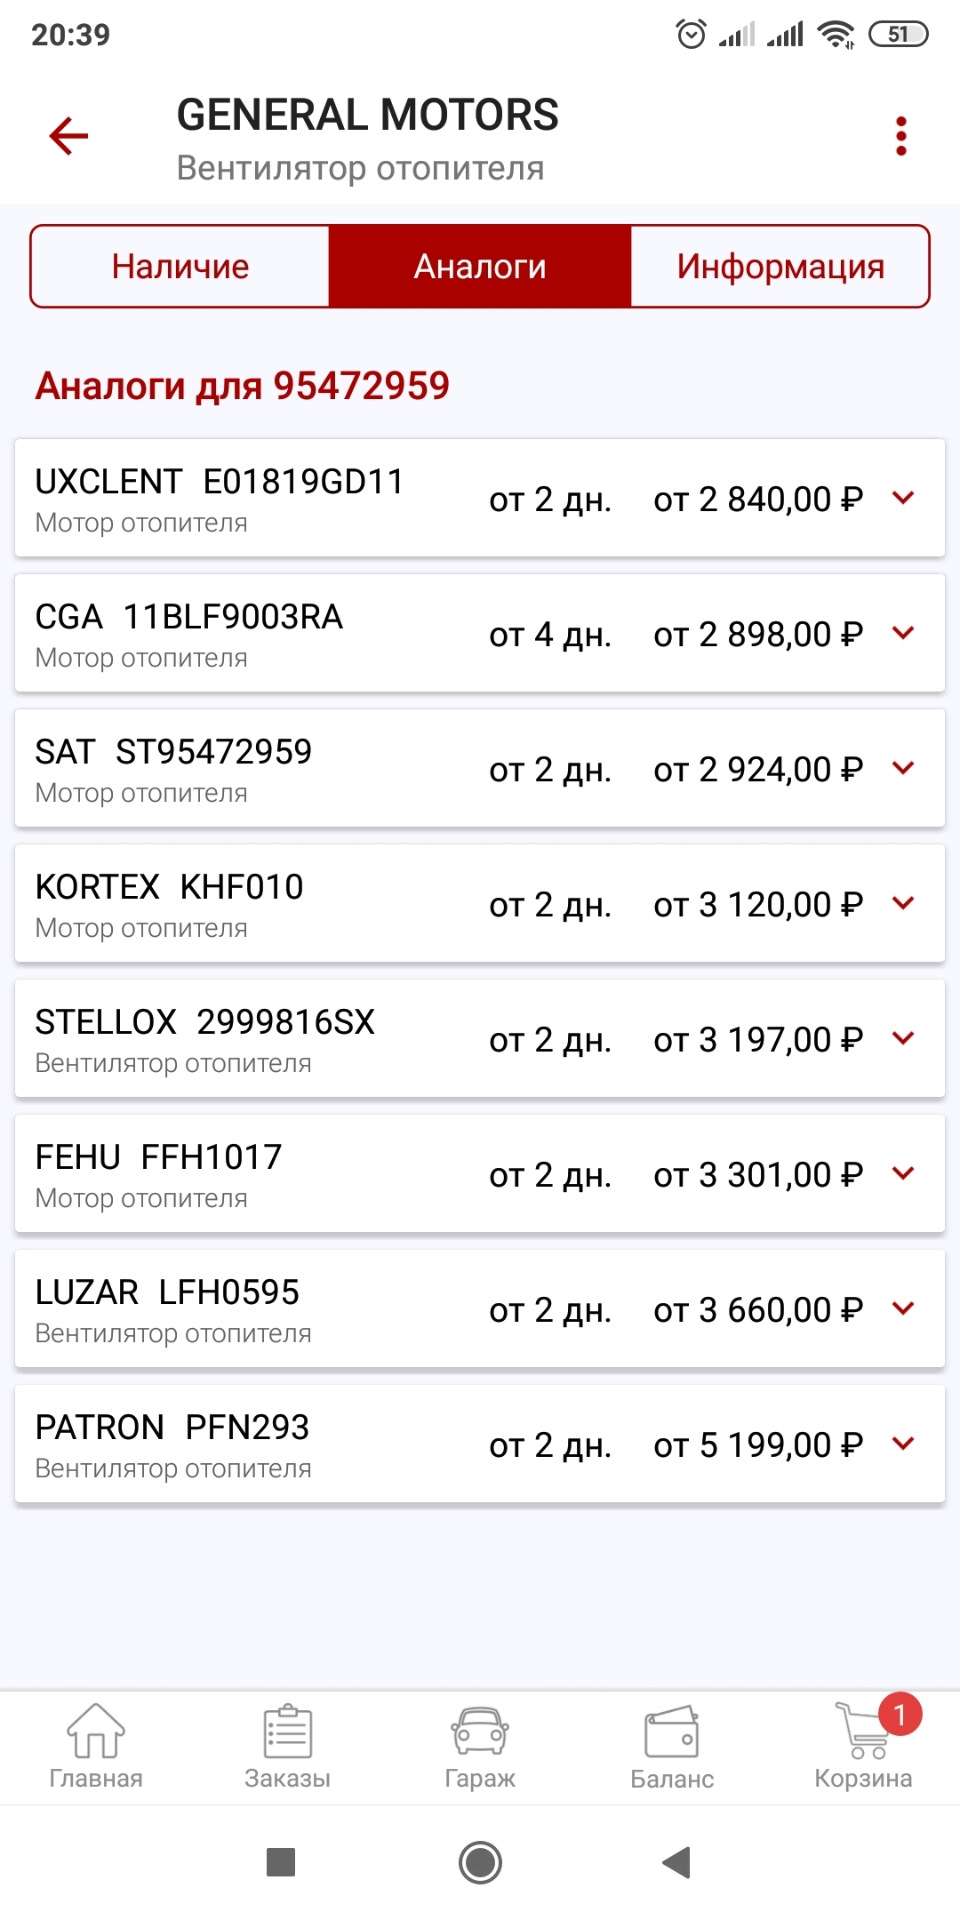The image size is (960, 1920).
Task: Open the Гараж car icon
Action: (480, 1747)
